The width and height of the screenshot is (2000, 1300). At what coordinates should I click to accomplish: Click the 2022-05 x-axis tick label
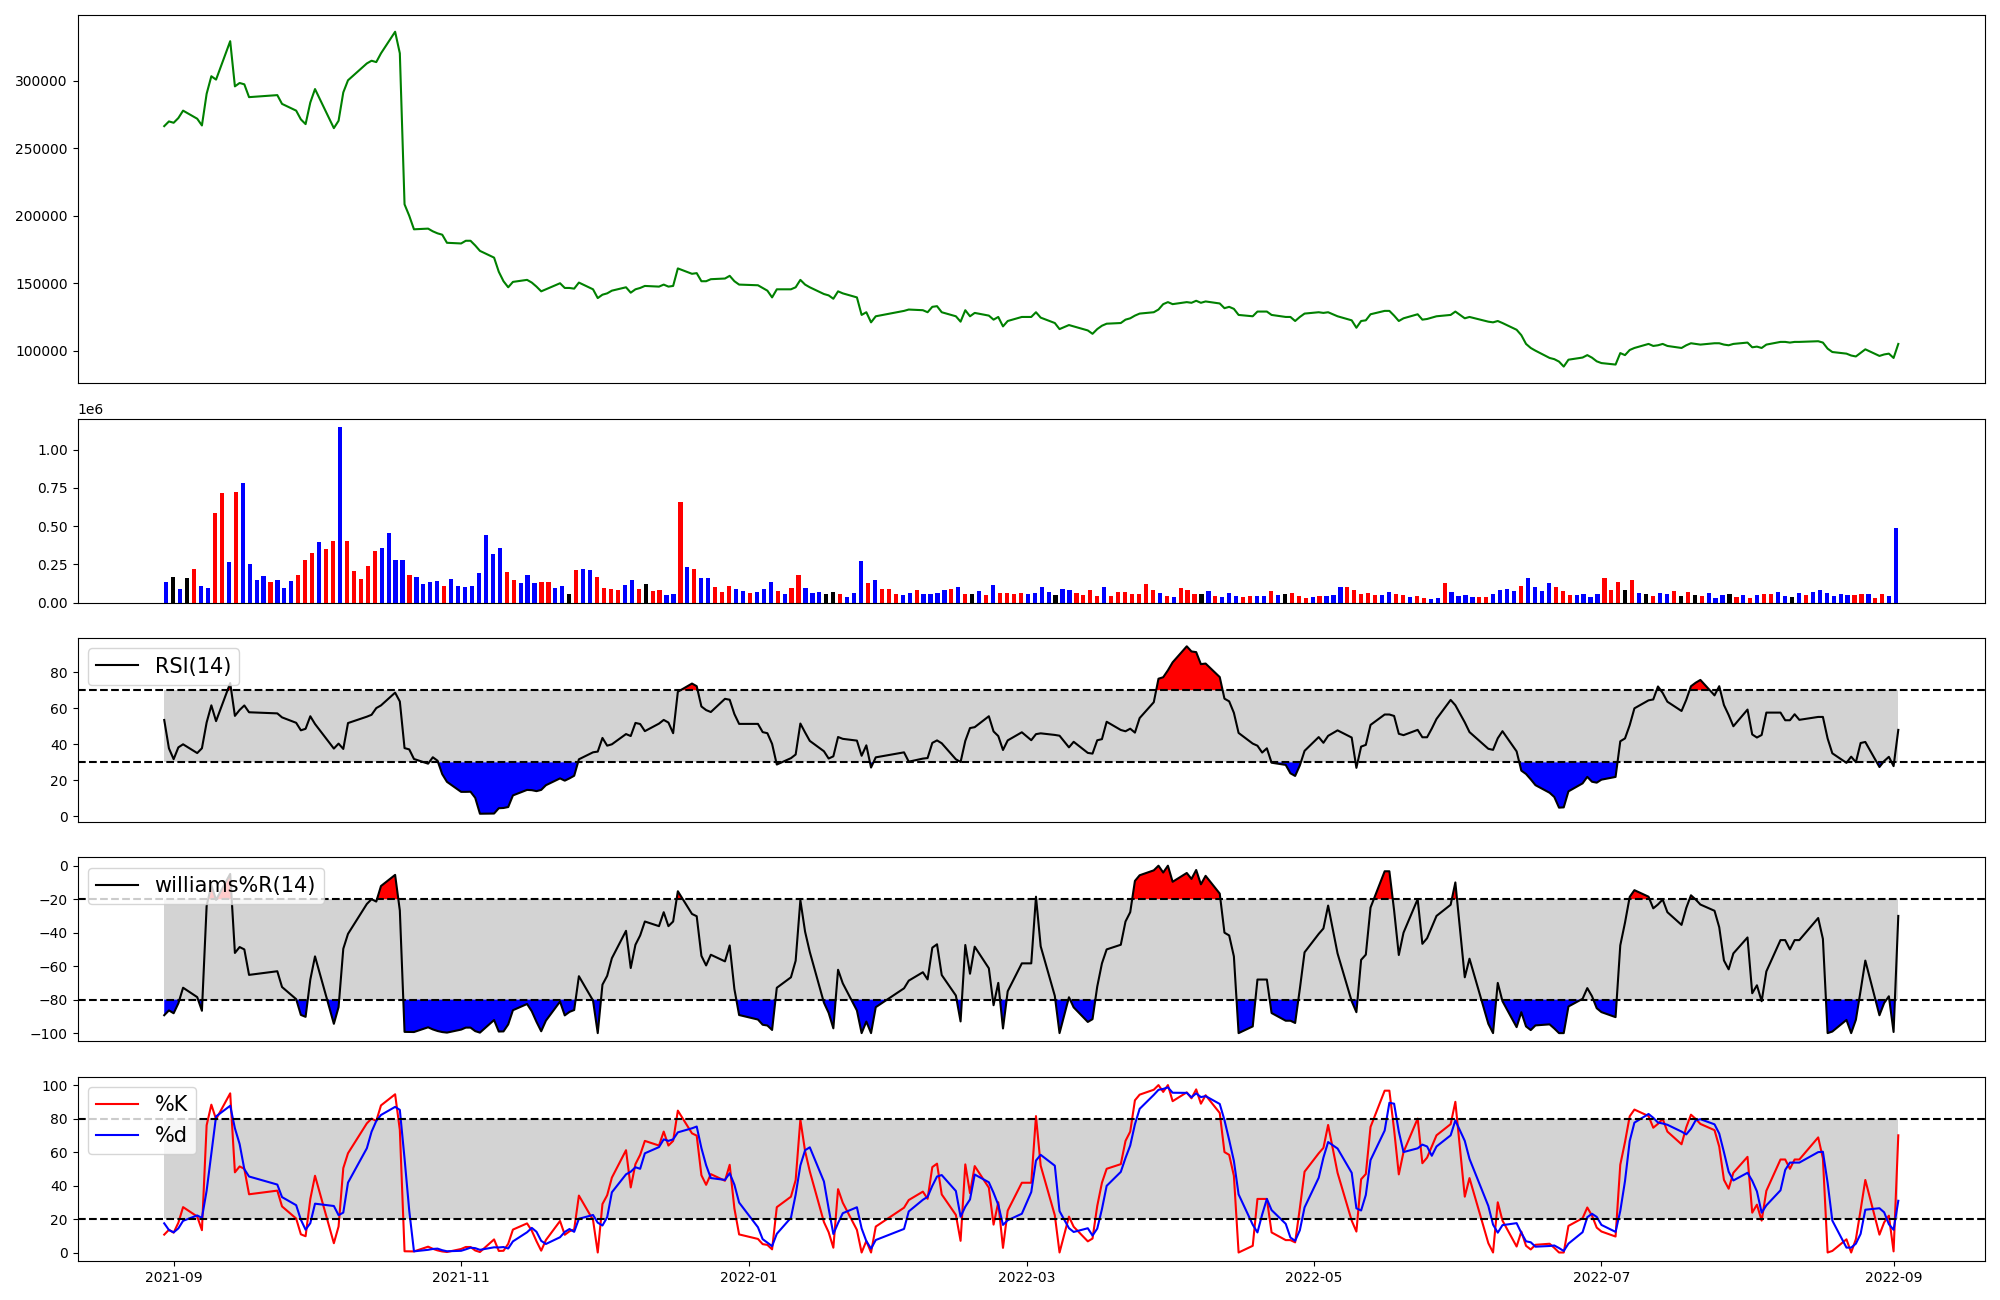1313,1277
